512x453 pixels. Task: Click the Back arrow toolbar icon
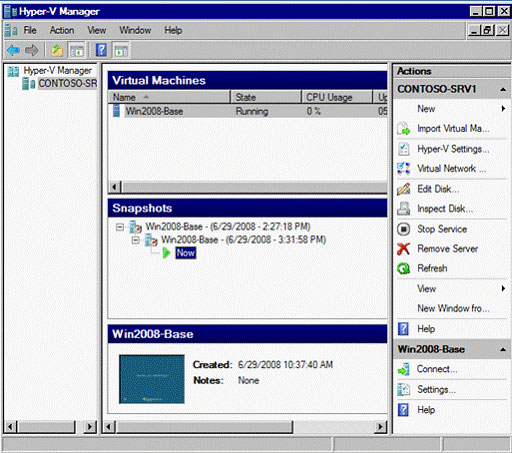pyautogui.click(x=13, y=51)
